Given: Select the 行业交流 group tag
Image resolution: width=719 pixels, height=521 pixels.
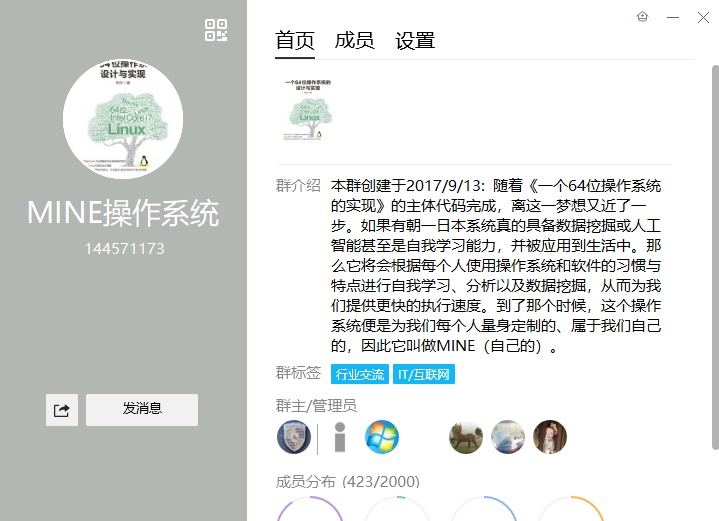Looking at the screenshot, I should pos(360,374).
